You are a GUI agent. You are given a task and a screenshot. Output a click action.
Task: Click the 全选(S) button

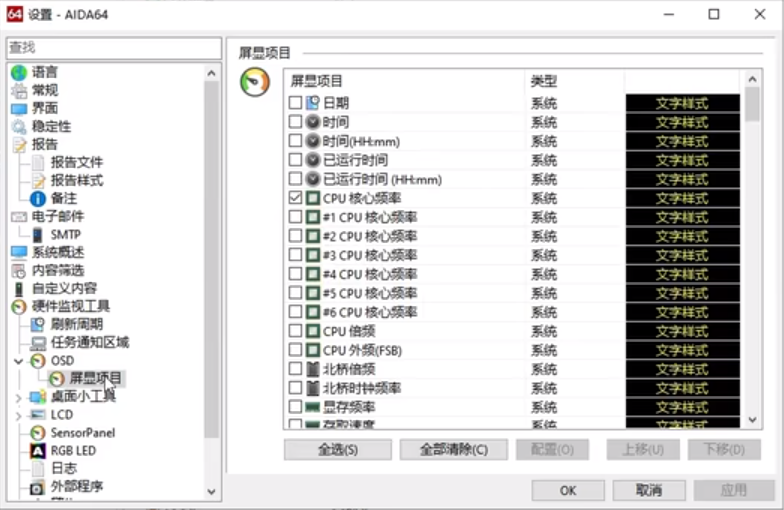point(338,450)
